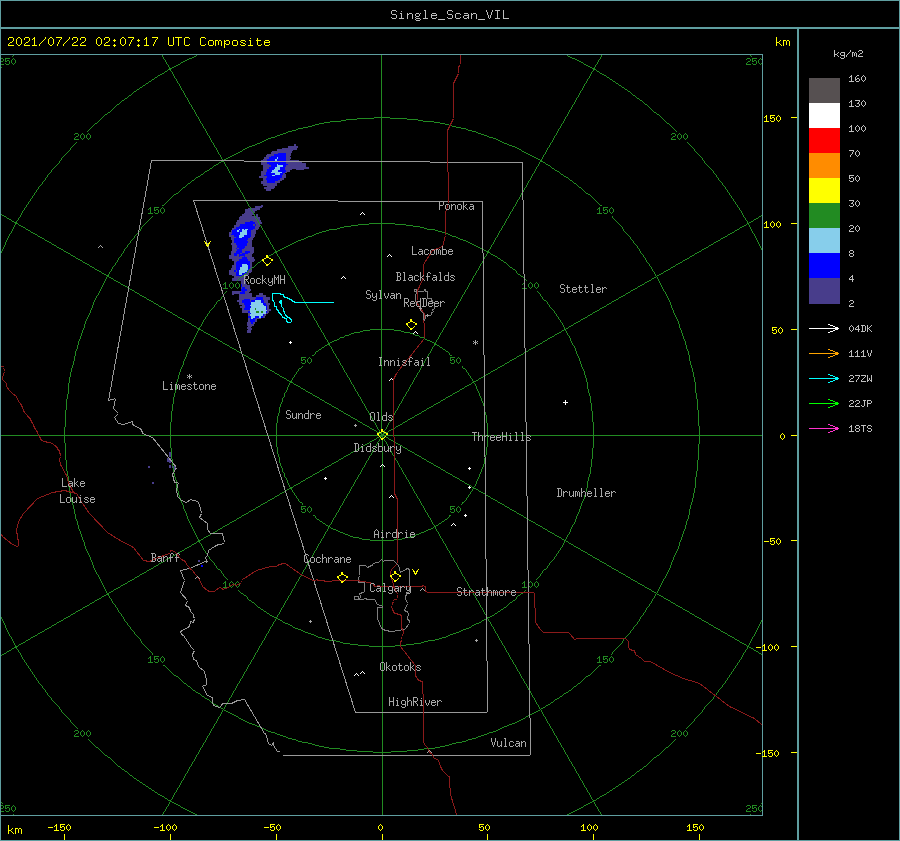900x841 pixels.
Task: Click the white plus marker east of ThreeHills
Action: pos(565,402)
